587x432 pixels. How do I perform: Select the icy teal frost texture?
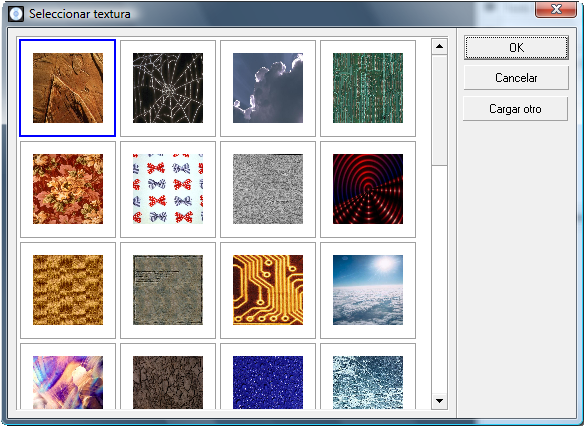pyautogui.click(x=368, y=377)
